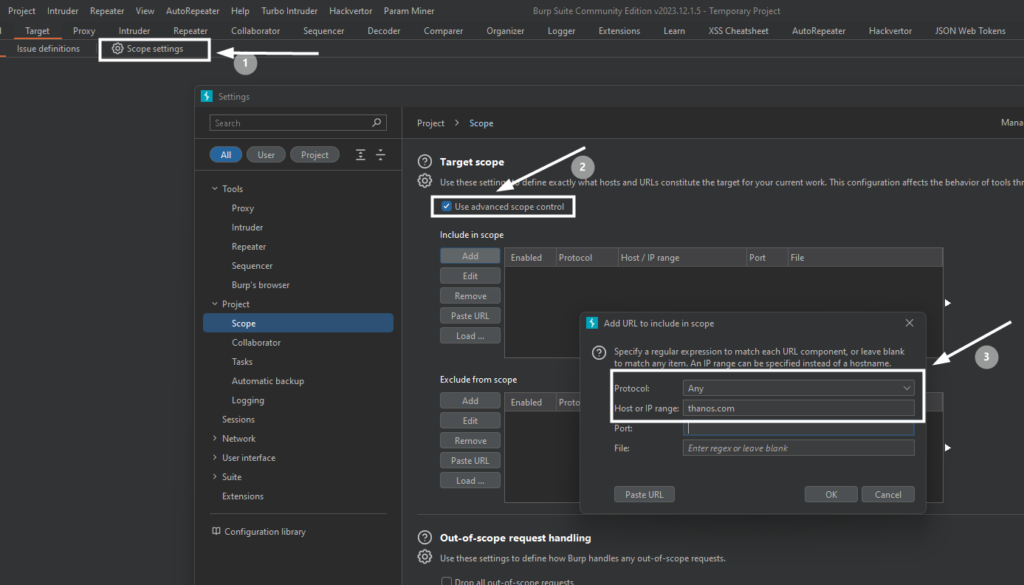Select Sessions in the settings tree
The width and height of the screenshot is (1024, 585).
tap(238, 419)
